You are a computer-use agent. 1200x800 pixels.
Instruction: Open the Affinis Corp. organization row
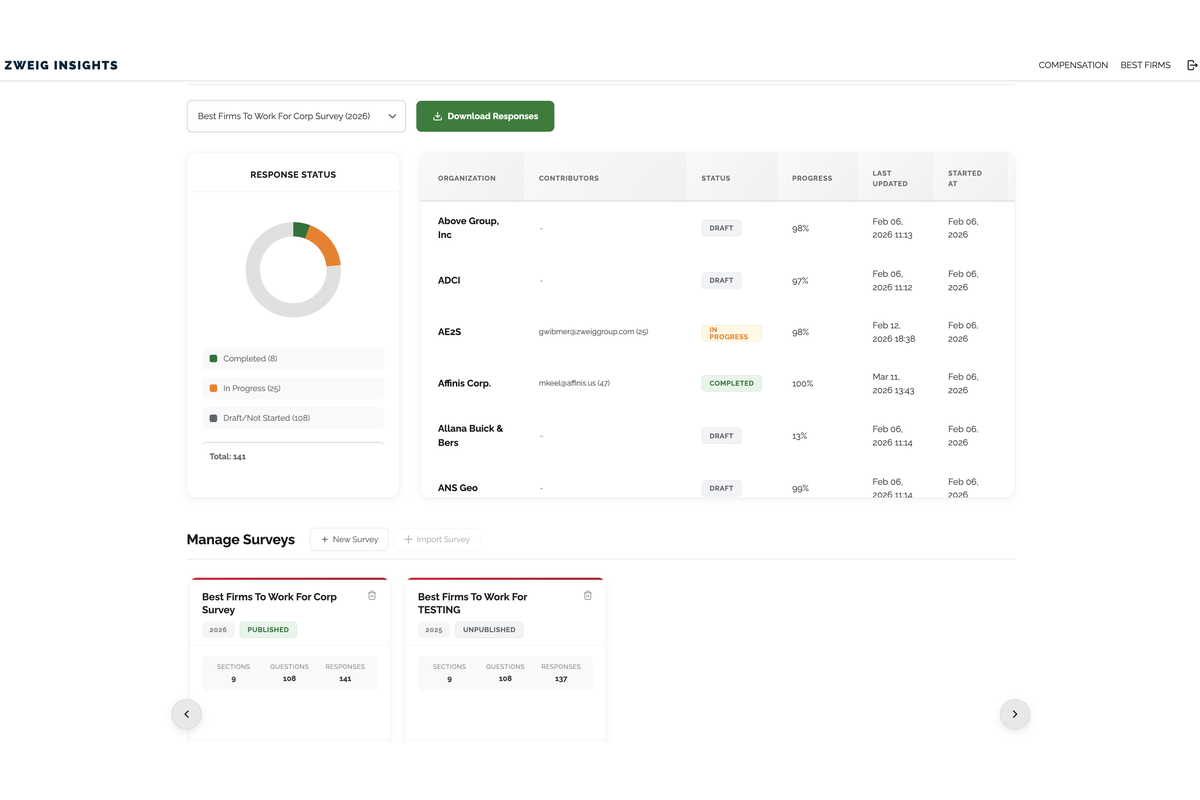(x=464, y=383)
